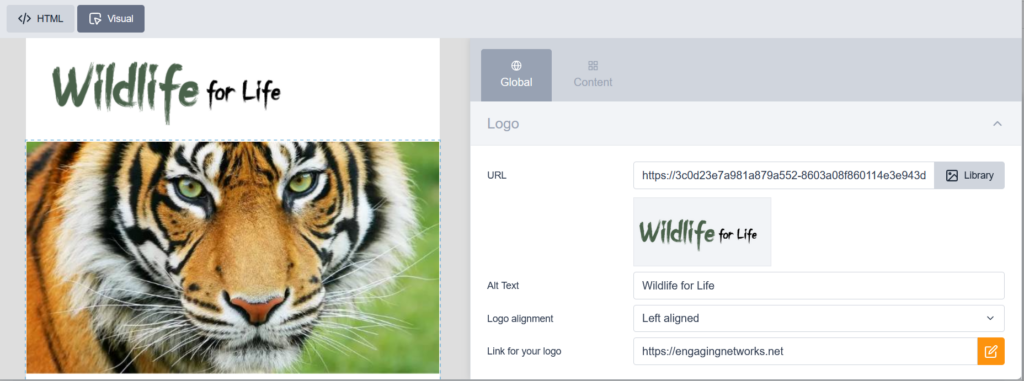Click the globe icon on Global tab
Screen dimensions: 1024x381
pyautogui.click(x=517, y=65)
